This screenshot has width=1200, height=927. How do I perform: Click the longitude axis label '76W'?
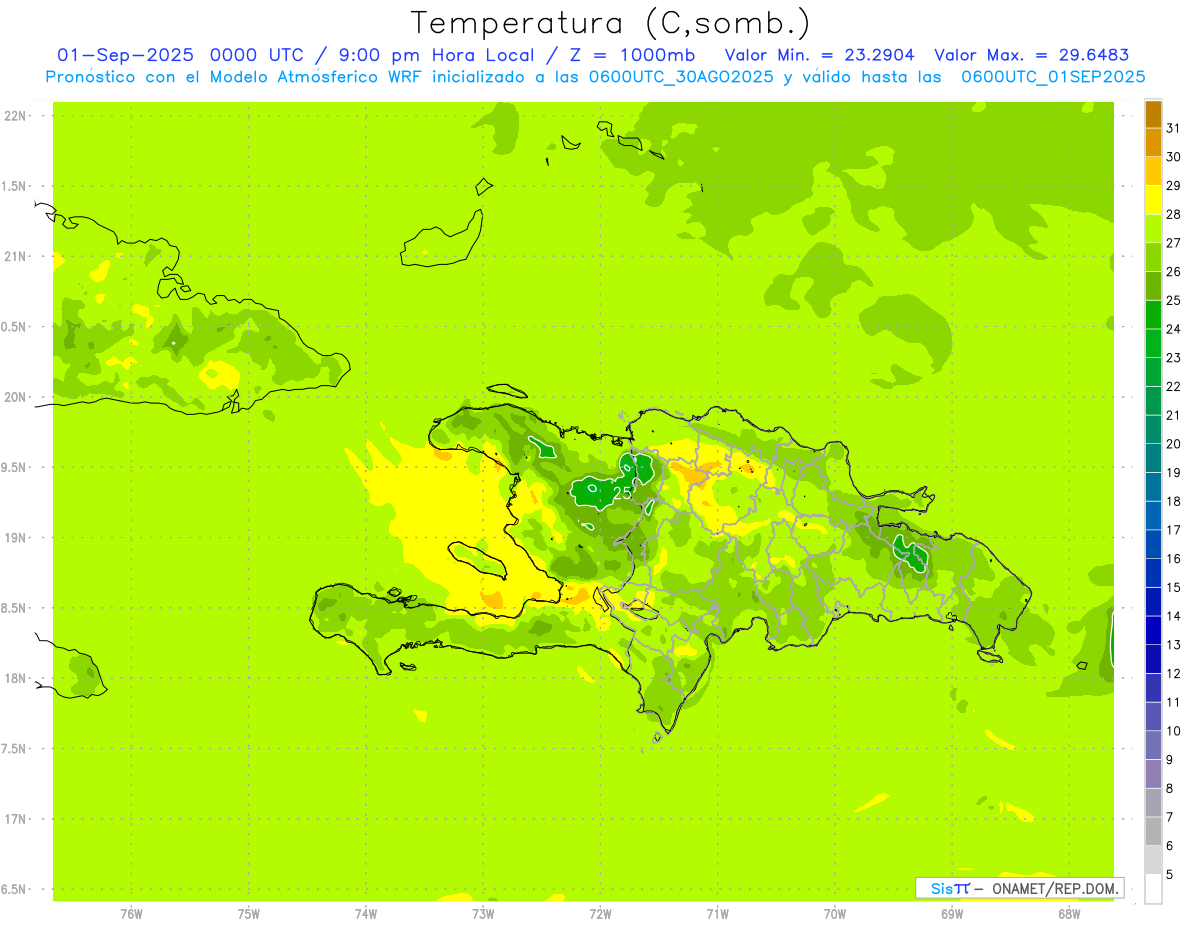[x=131, y=914]
